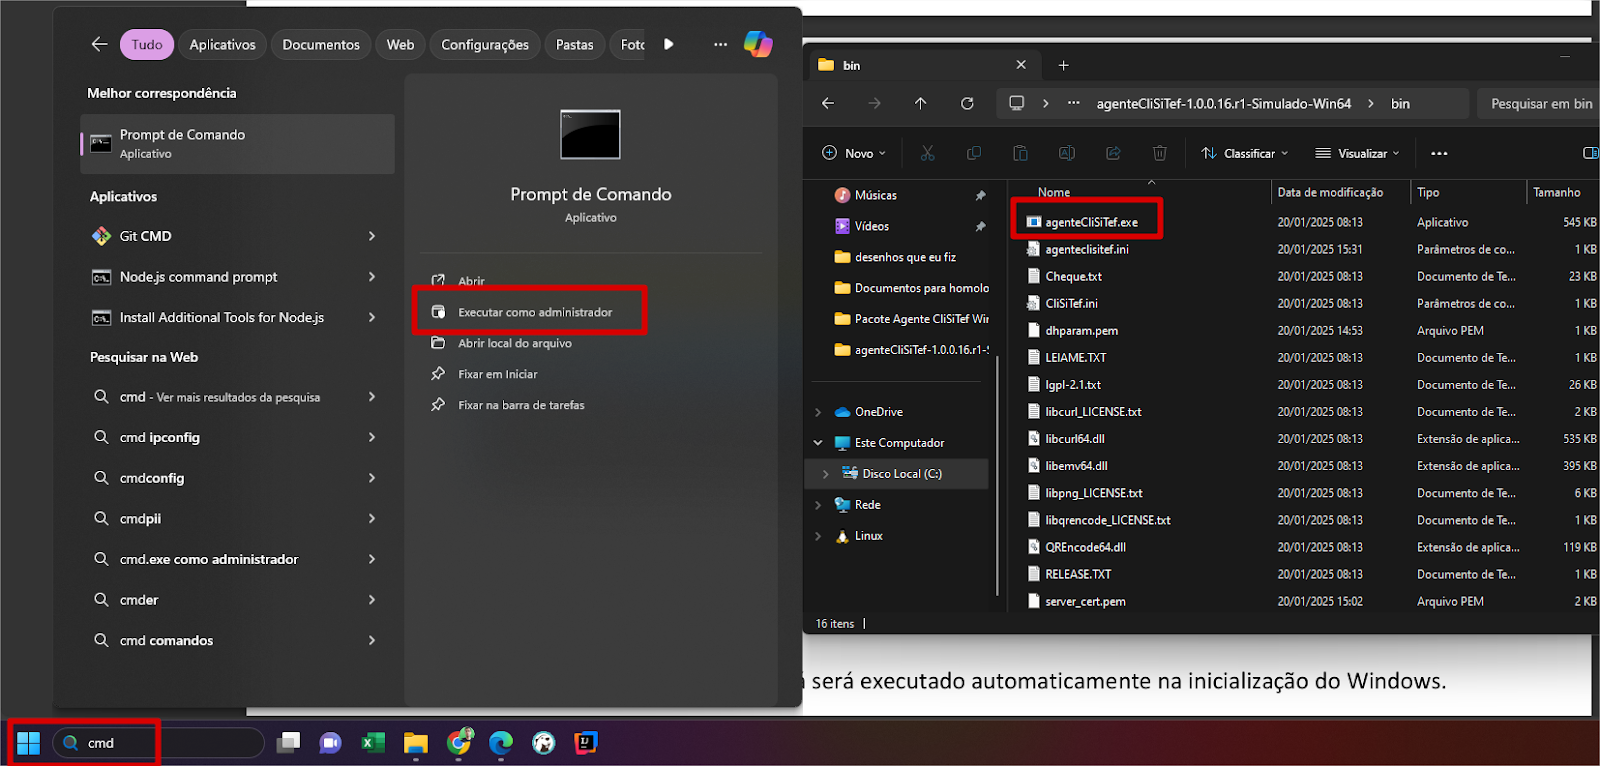The image size is (1600, 766).
Task: Open the Visualizar view dropdown
Action: (x=1357, y=153)
